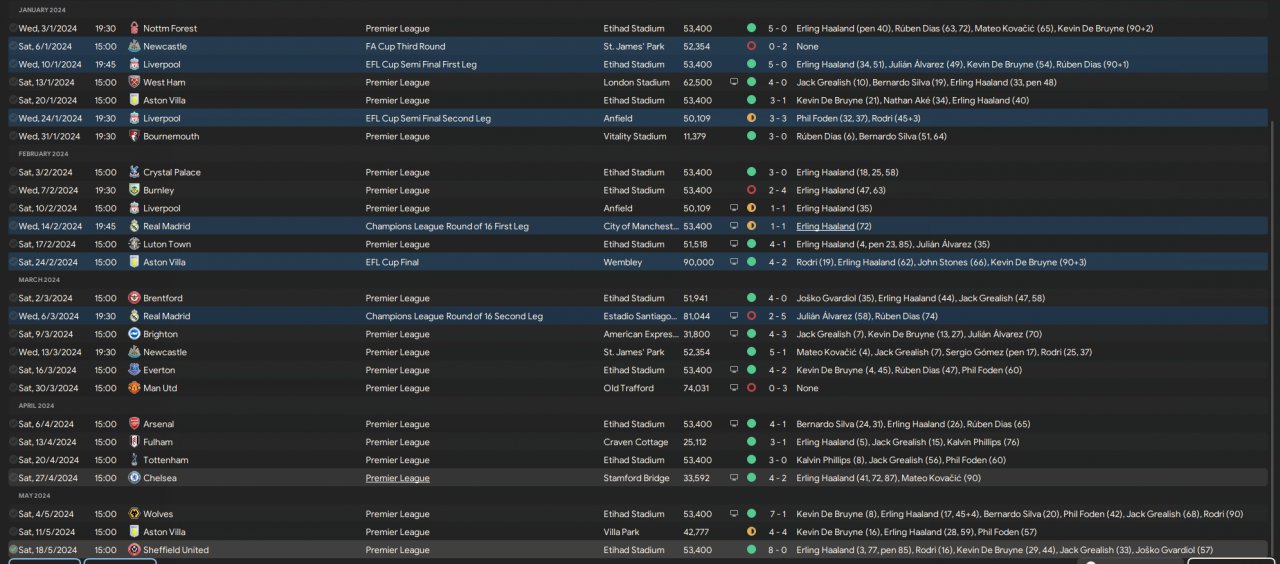Click underlined Erling Haaland (72) scorer link
1280x564 pixels.
[833, 226]
